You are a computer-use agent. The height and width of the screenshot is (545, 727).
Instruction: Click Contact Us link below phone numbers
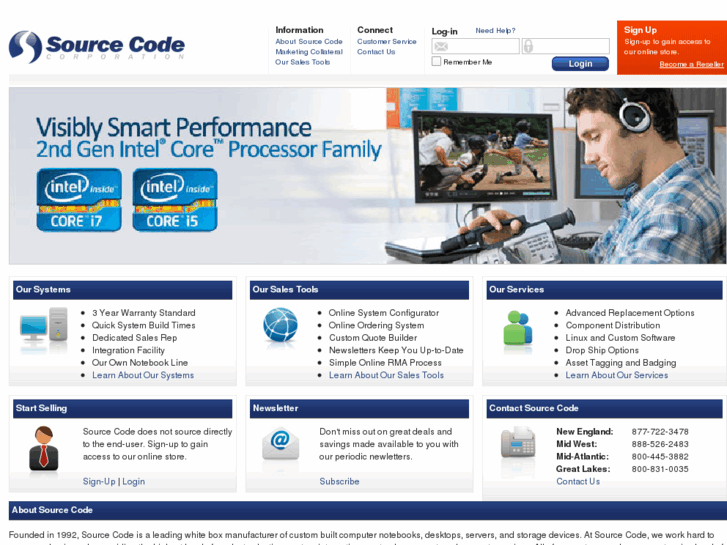(x=578, y=481)
